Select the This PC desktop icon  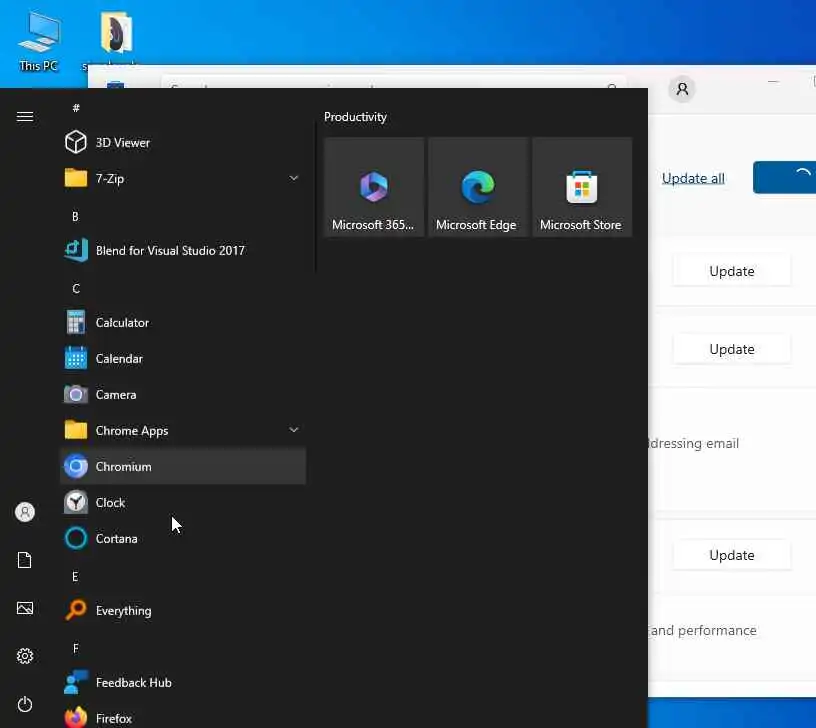click(39, 42)
